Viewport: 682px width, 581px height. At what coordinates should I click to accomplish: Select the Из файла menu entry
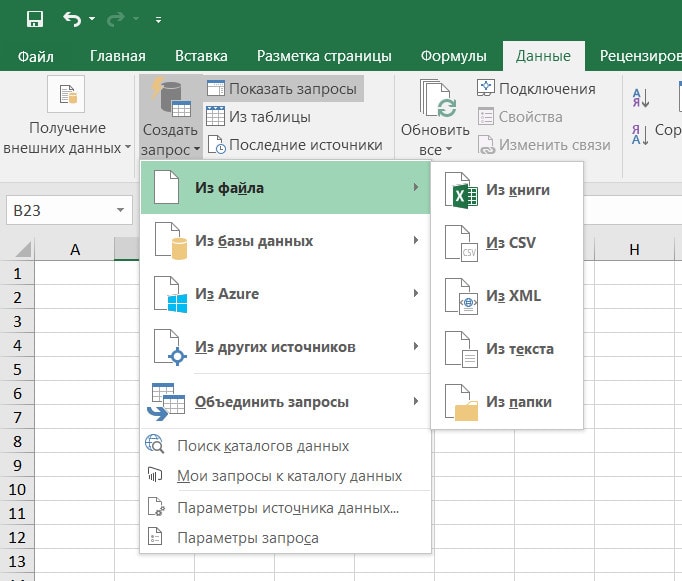pyautogui.click(x=285, y=187)
